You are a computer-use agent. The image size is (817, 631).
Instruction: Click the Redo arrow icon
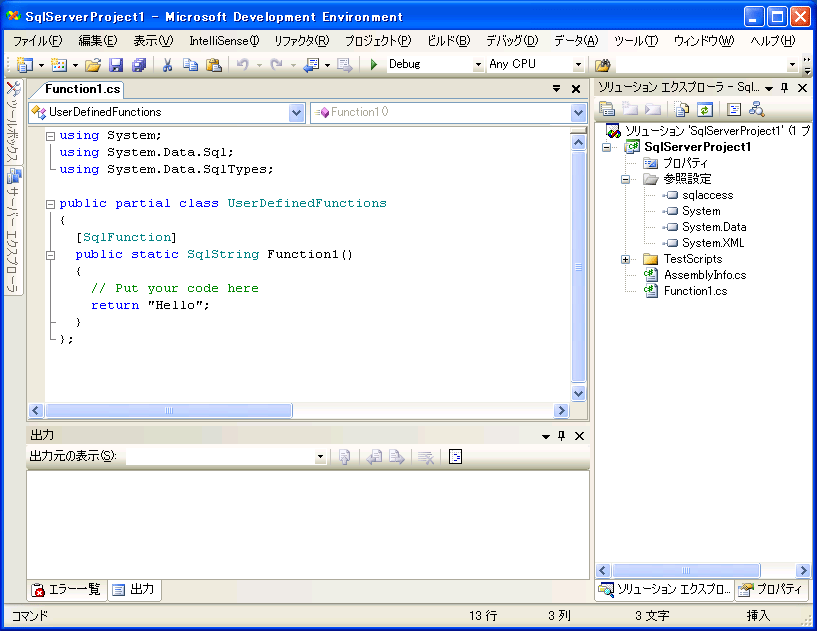(276, 65)
